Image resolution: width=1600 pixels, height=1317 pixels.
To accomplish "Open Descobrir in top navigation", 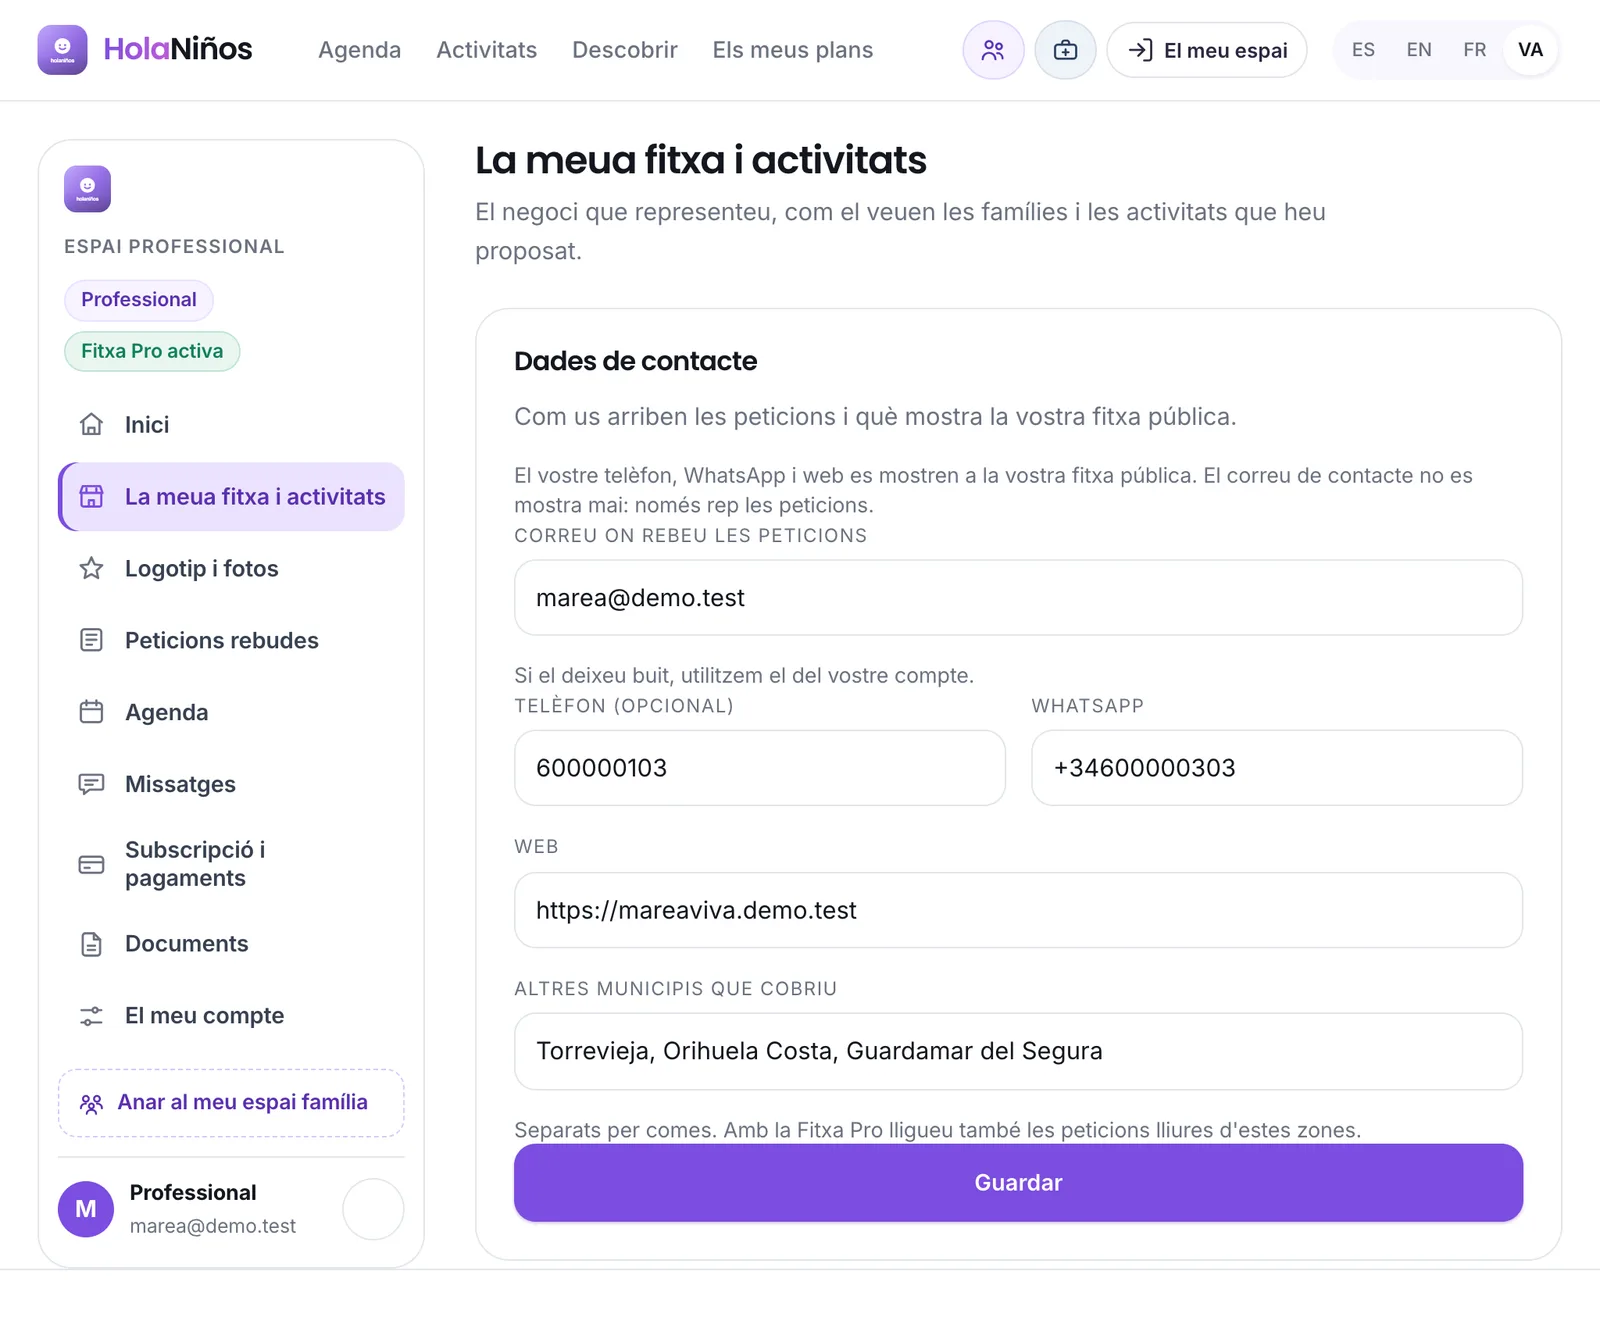I will click(625, 50).
